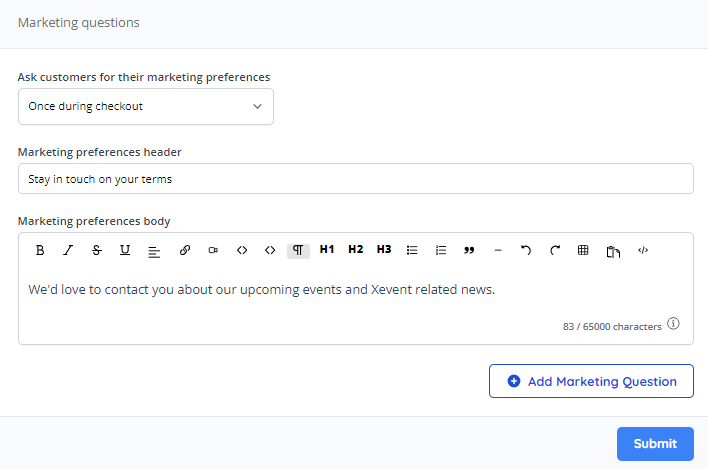Apply Heading 1 style

pyautogui.click(x=327, y=250)
